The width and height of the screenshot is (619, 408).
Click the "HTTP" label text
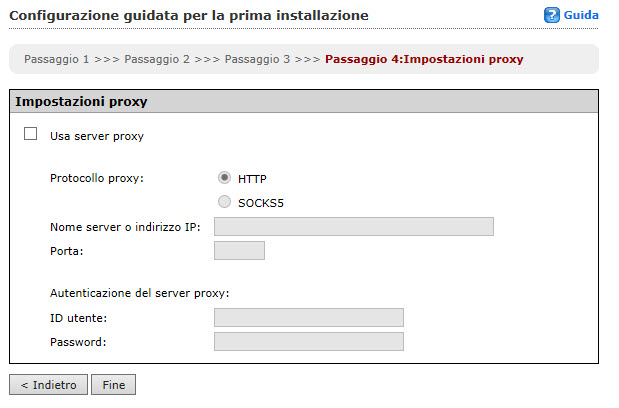pos(252,179)
